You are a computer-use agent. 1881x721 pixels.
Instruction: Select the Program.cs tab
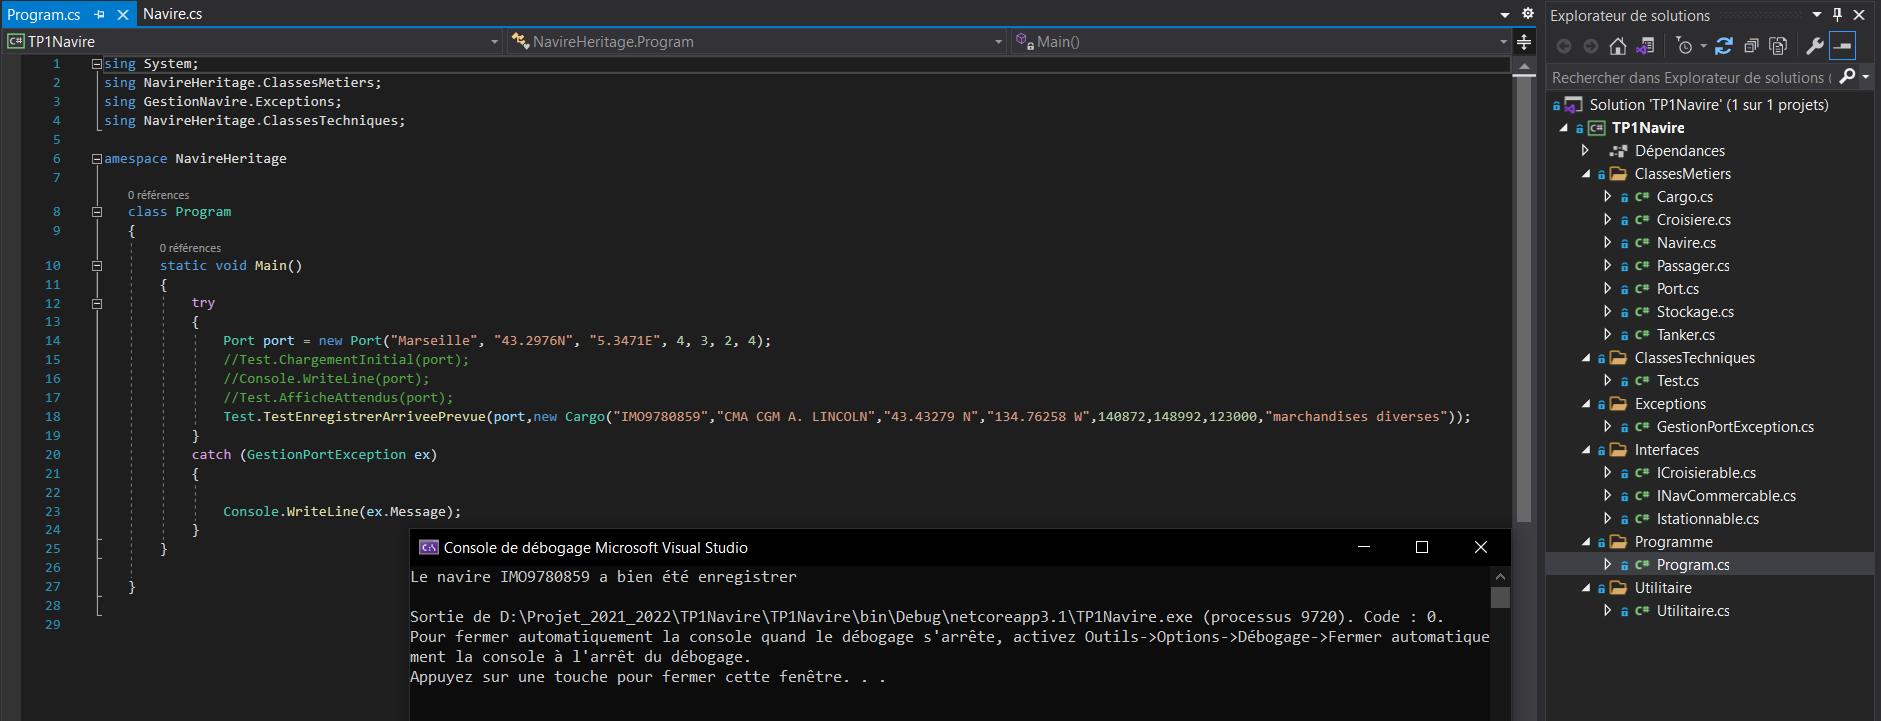tap(44, 14)
